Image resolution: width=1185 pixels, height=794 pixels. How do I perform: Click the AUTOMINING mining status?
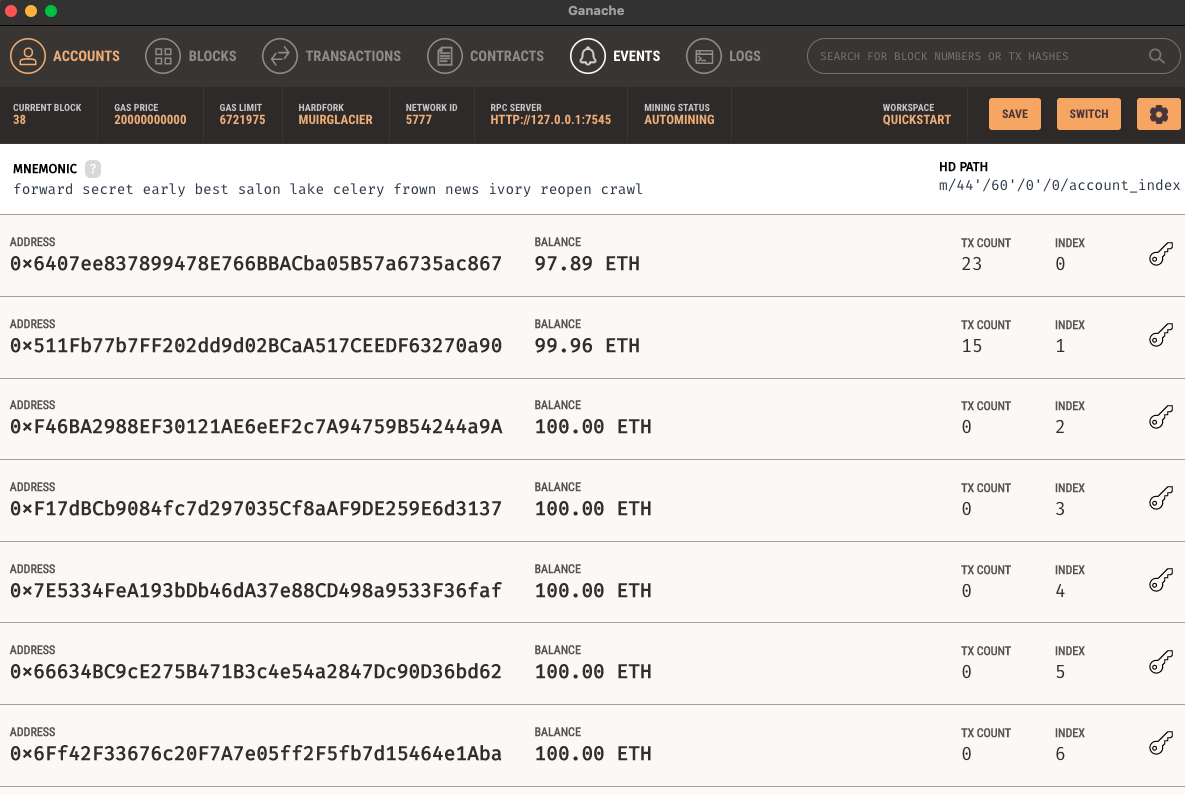679,119
